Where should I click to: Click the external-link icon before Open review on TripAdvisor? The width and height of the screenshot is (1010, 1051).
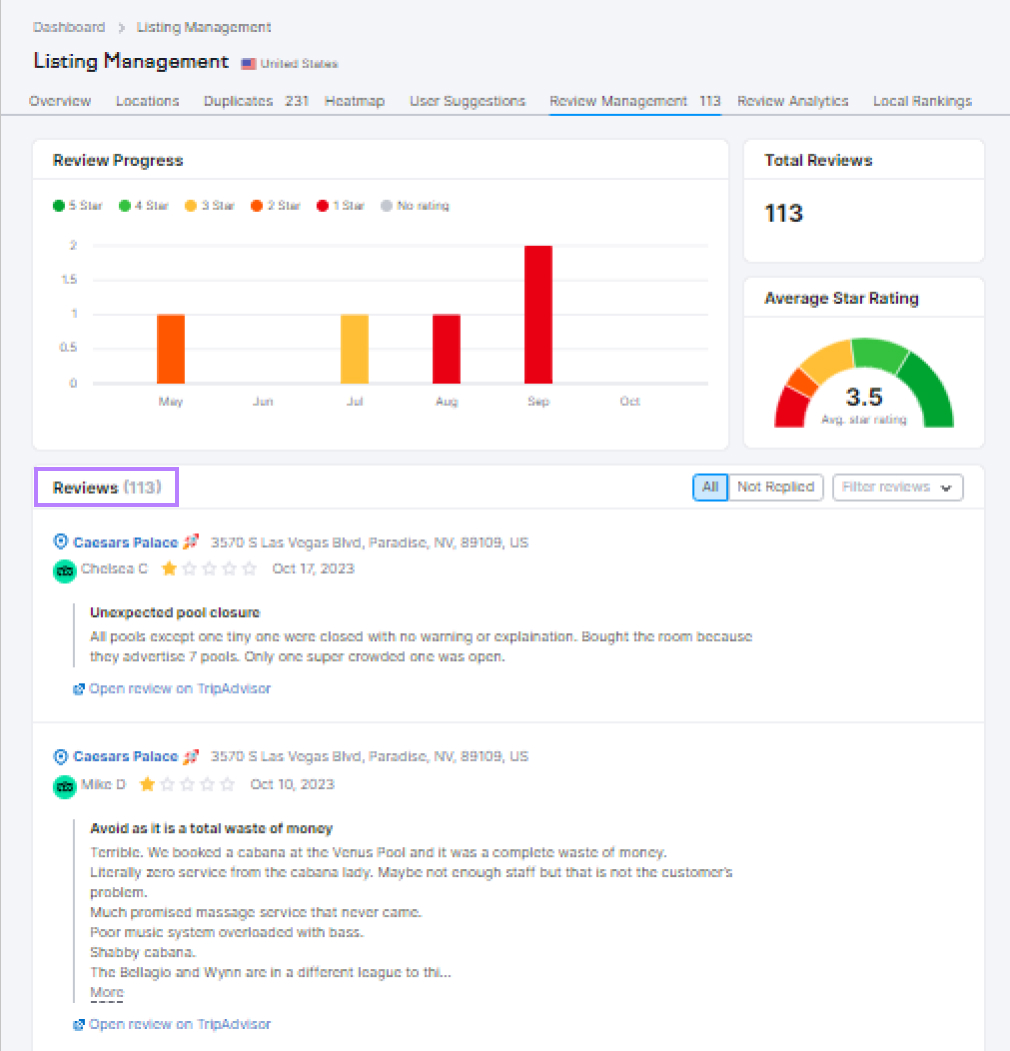[78, 688]
